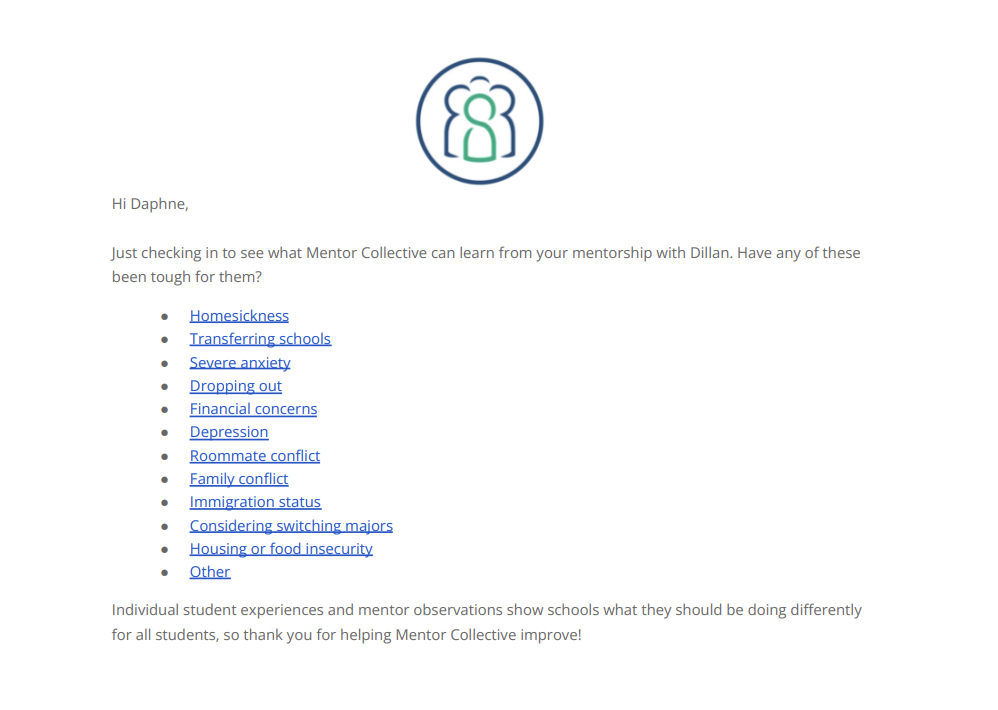Click the Other link
This screenshot has height=710, width=998.
(210, 572)
